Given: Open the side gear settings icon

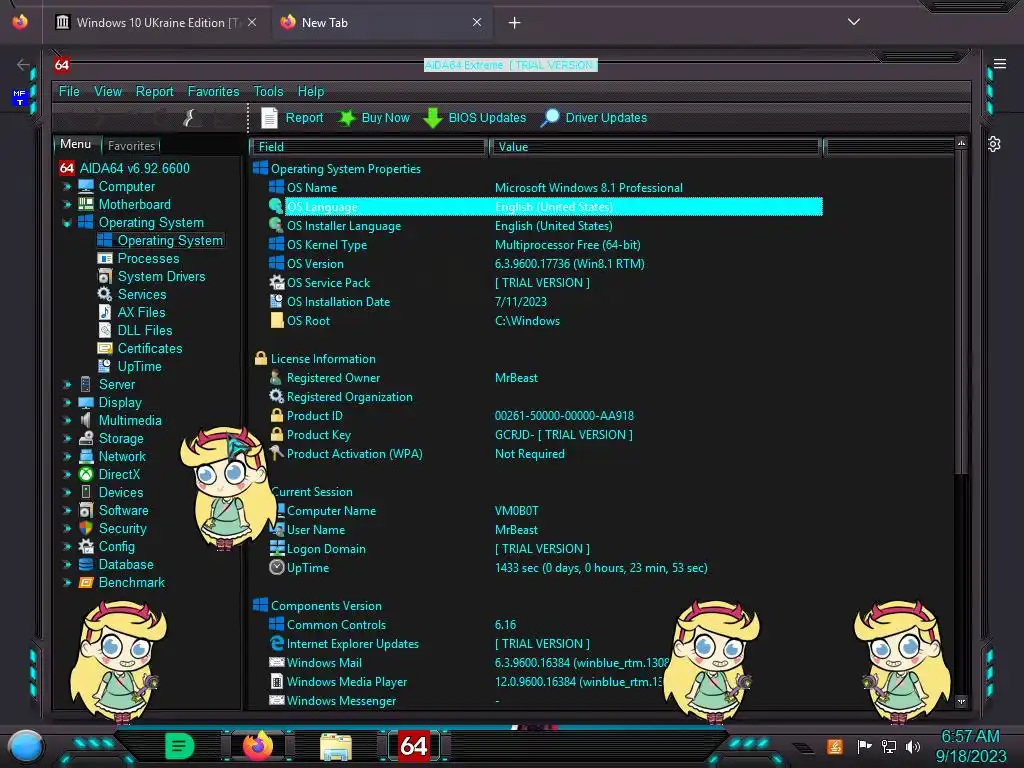Looking at the screenshot, I should click(994, 144).
